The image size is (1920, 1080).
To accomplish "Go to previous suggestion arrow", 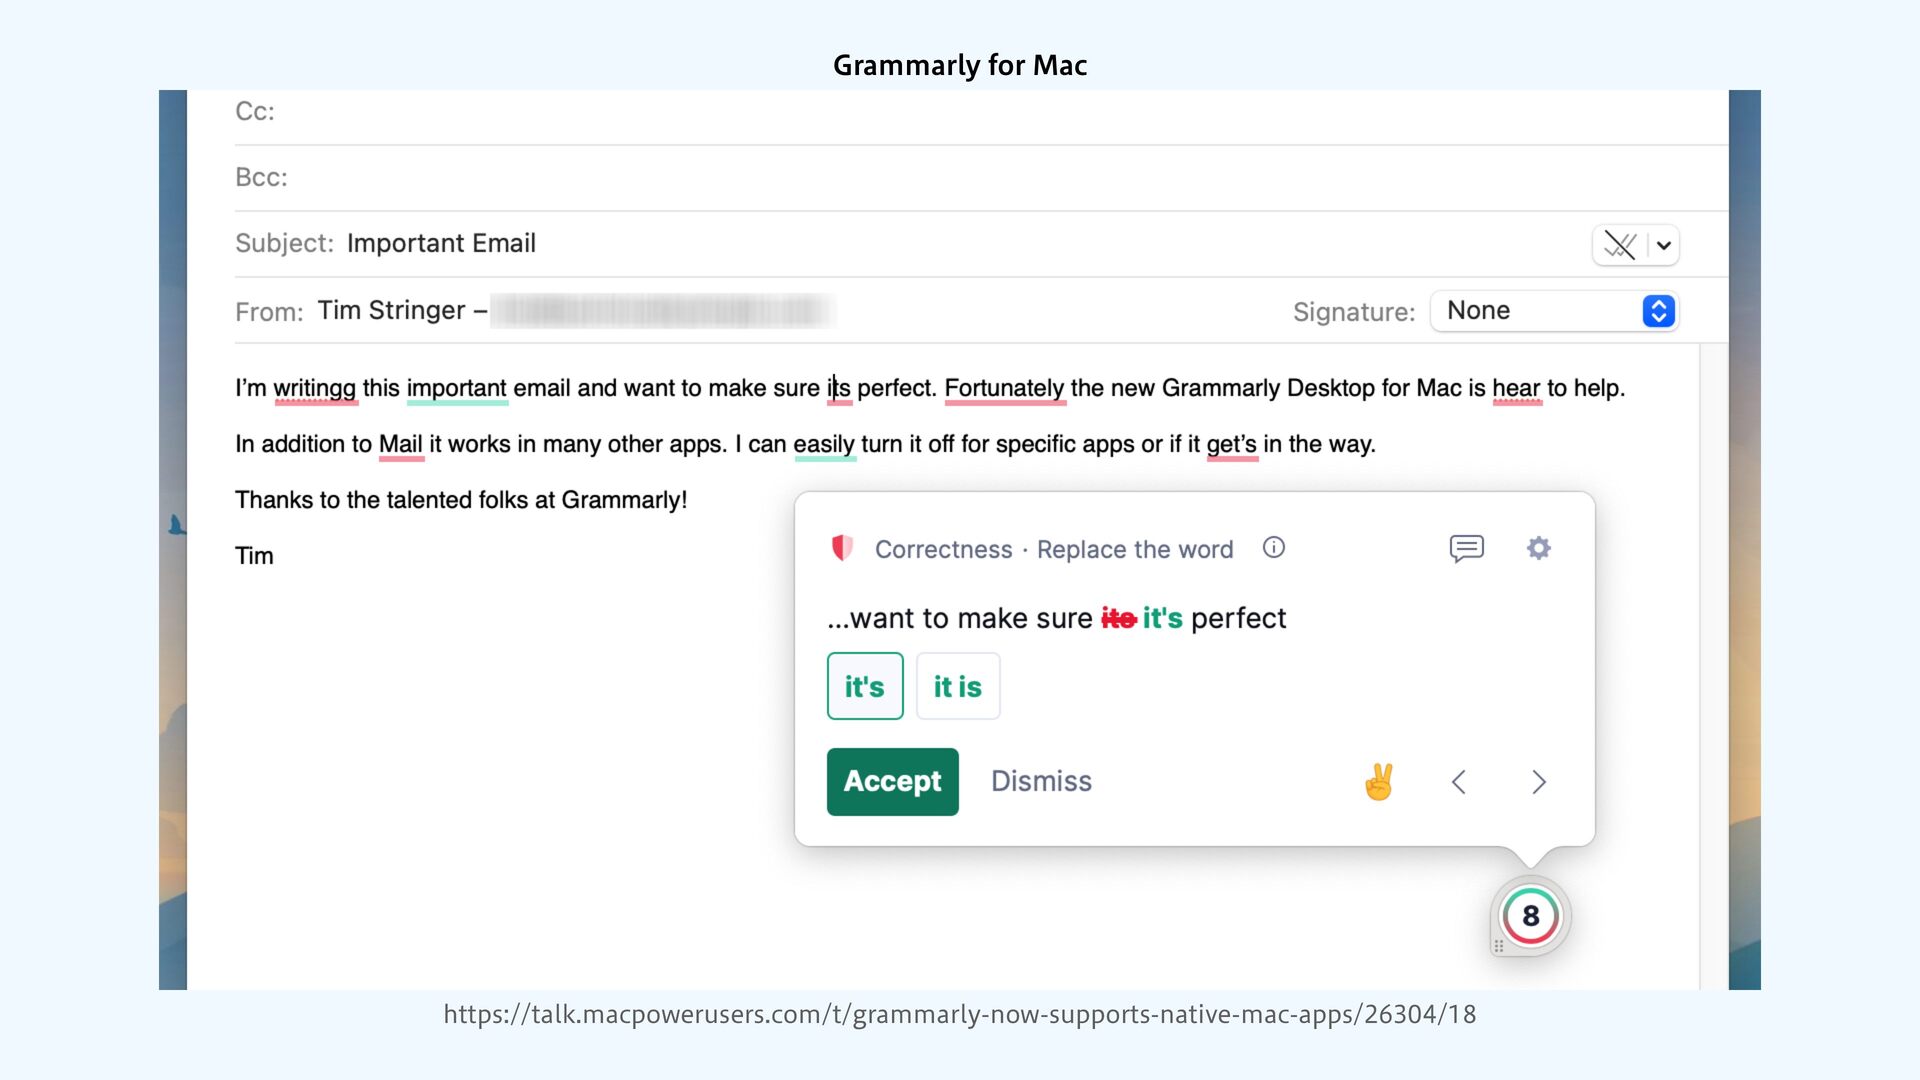I will point(1459,782).
